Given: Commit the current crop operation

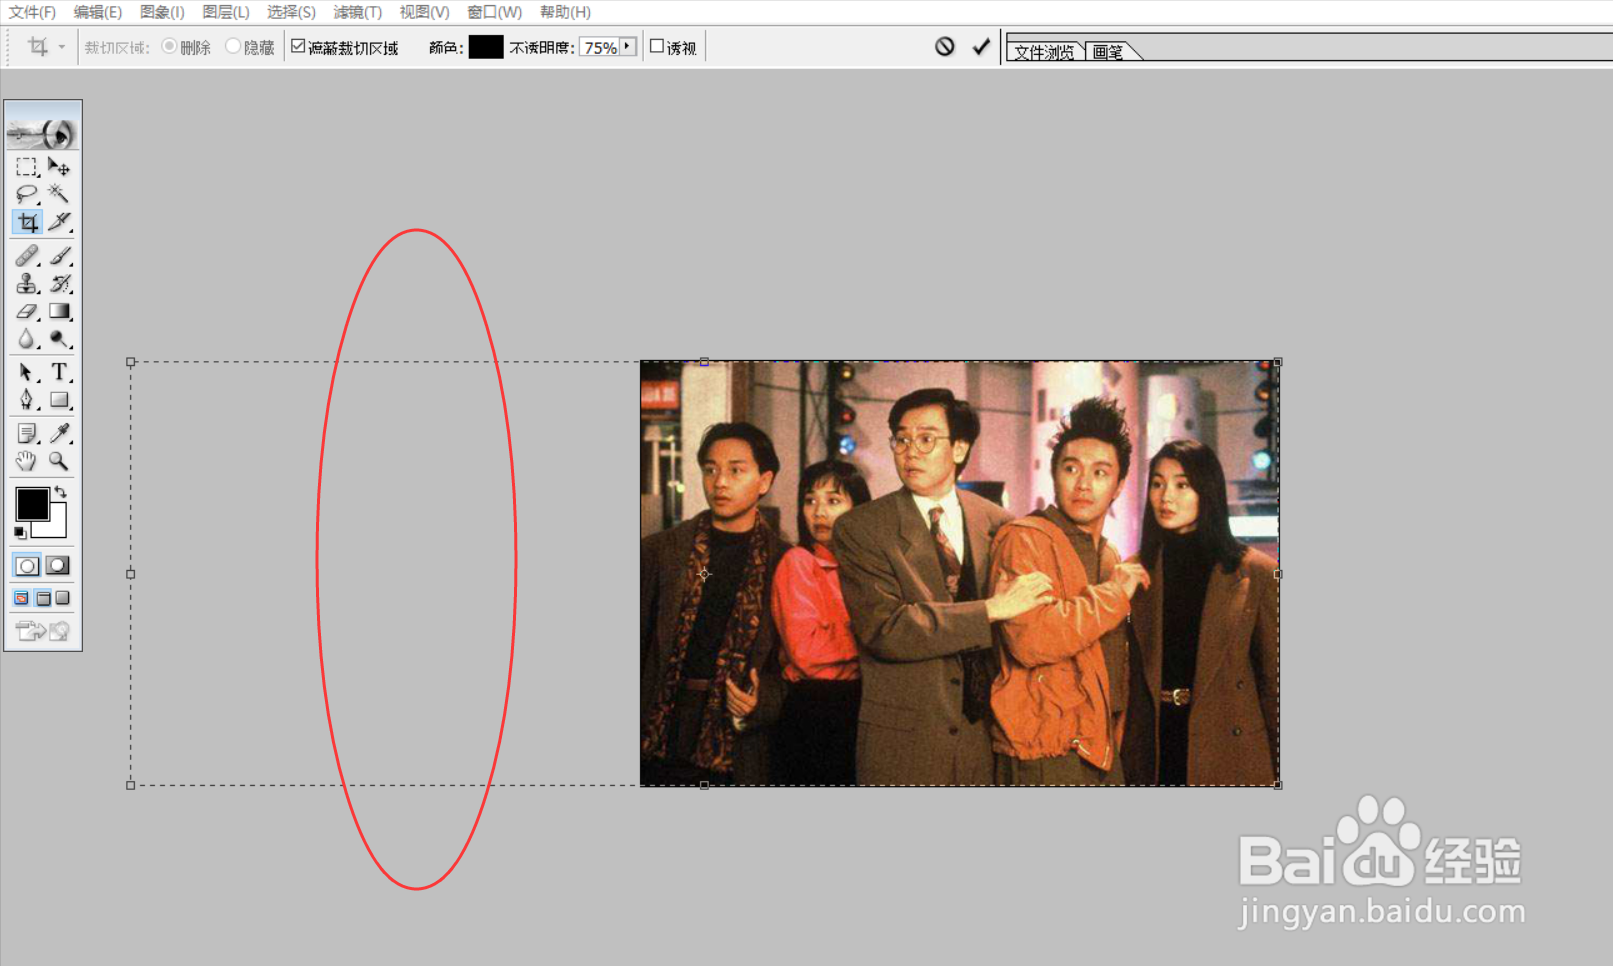Looking at the screenshot, I should (981, 46).
